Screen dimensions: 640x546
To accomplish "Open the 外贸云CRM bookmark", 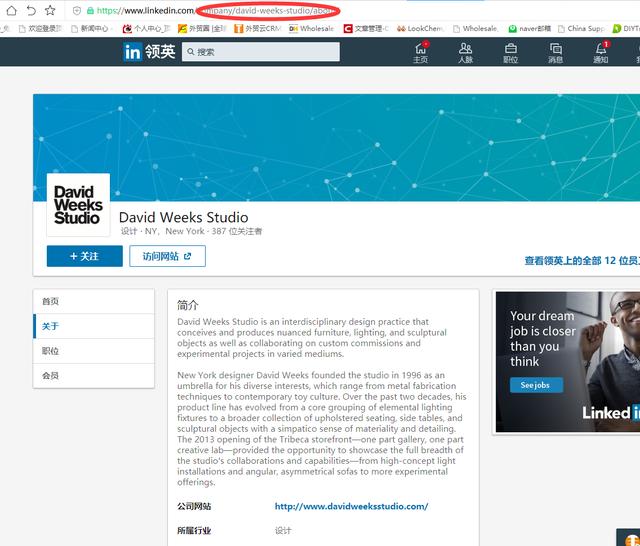I will [258, 29].
